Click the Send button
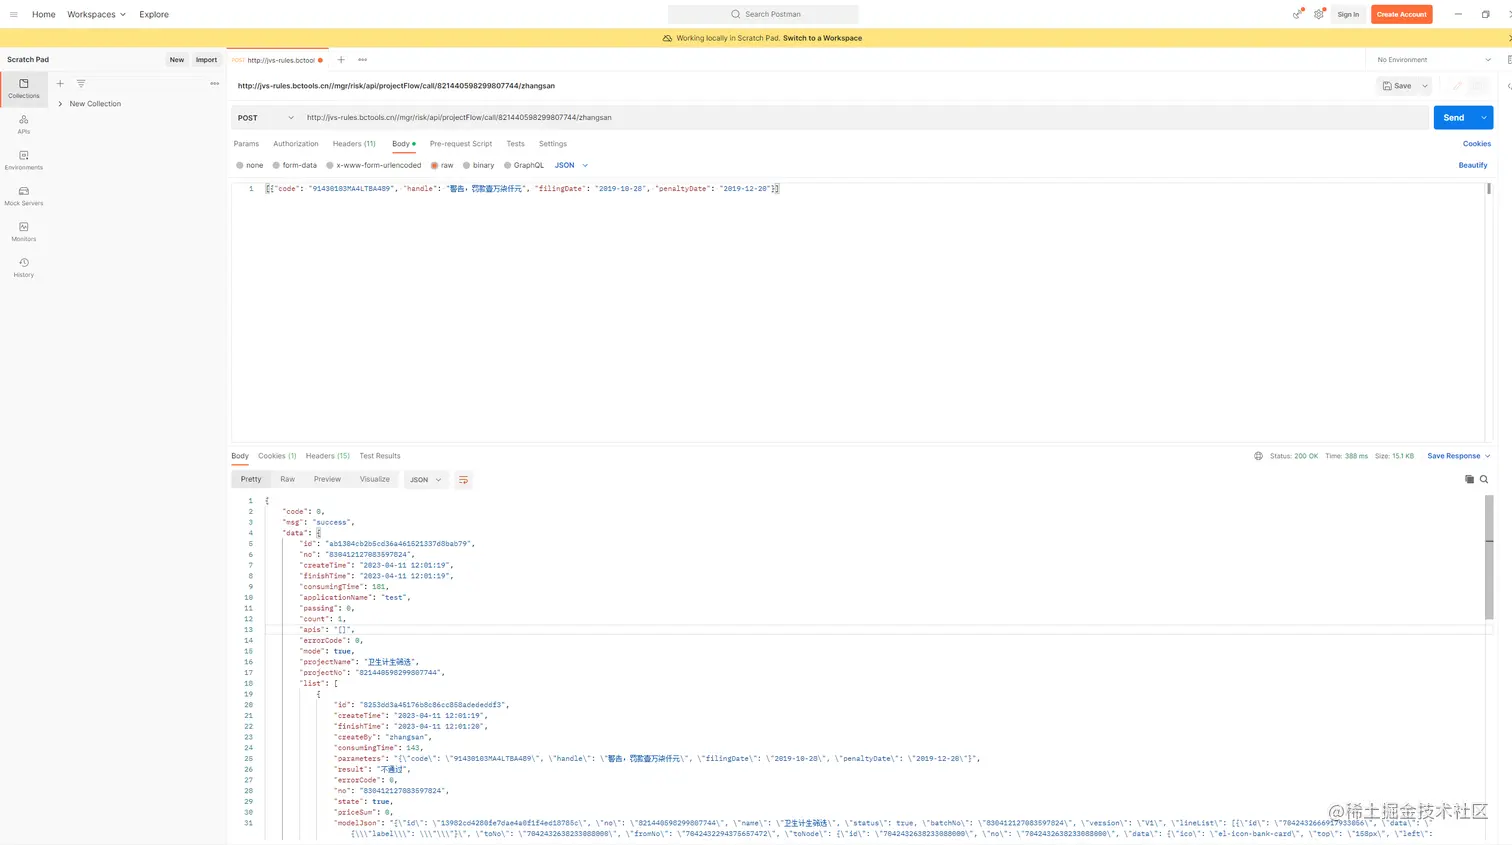Screen dimensions: 1512x845 (x=1454, y=118)
